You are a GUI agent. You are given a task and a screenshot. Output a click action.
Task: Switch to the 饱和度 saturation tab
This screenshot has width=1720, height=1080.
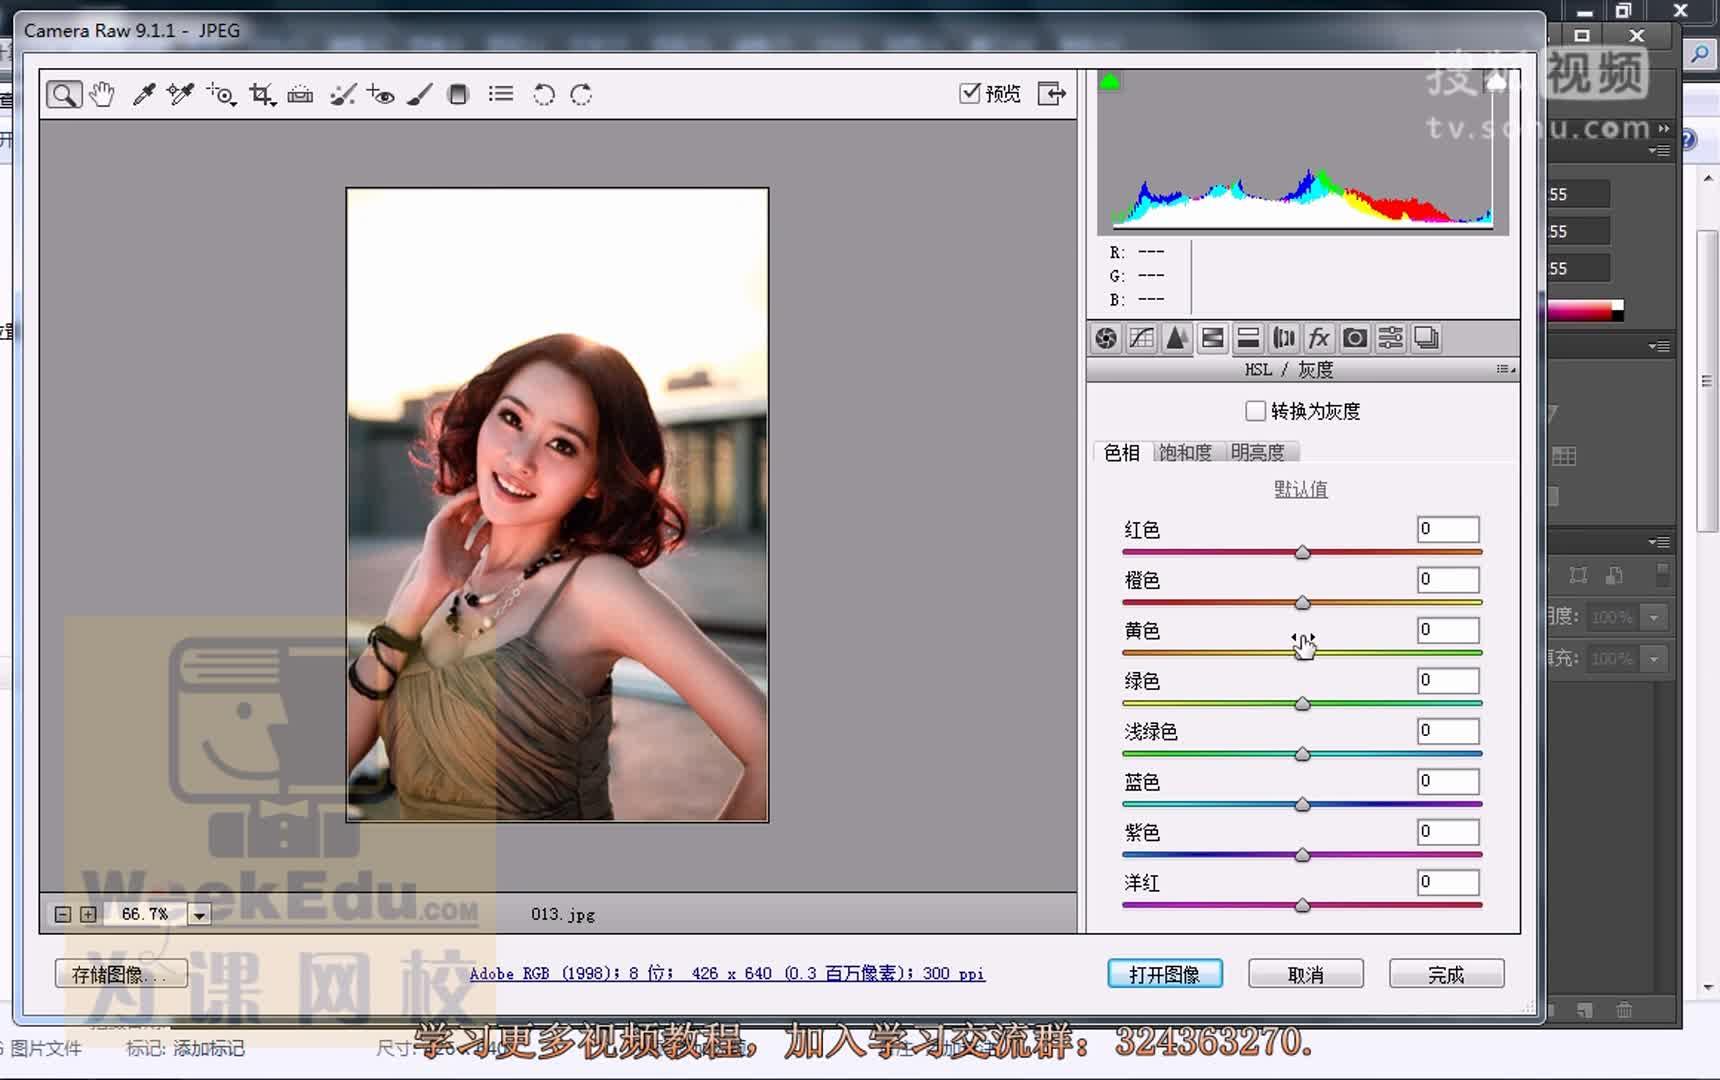pos(1186,452)
